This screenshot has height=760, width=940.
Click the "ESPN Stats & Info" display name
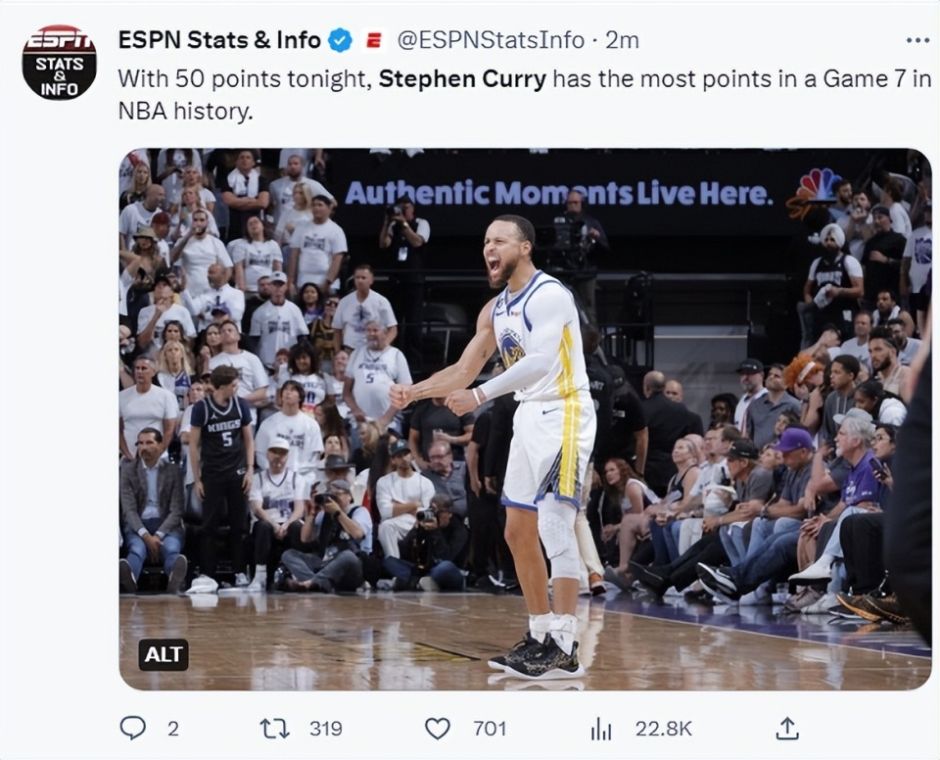tap(219, 40)
